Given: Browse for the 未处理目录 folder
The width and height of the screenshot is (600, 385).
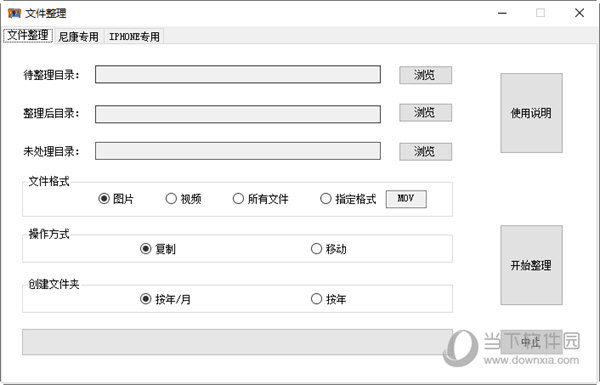Looking at the screenshot, I should coord(426,152).
